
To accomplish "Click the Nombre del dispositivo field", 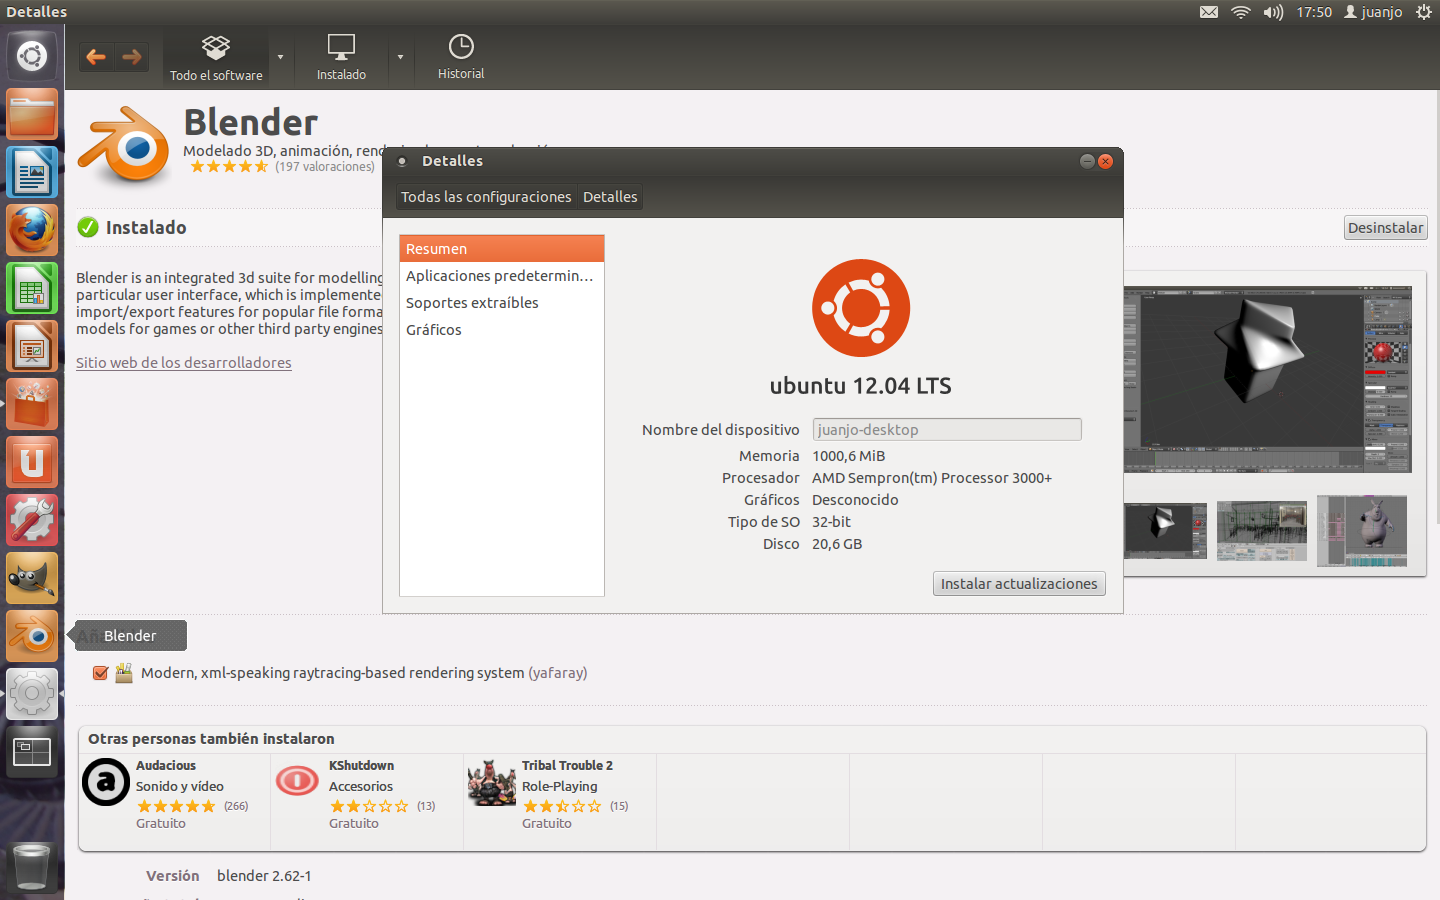I will tap(947, 430).
